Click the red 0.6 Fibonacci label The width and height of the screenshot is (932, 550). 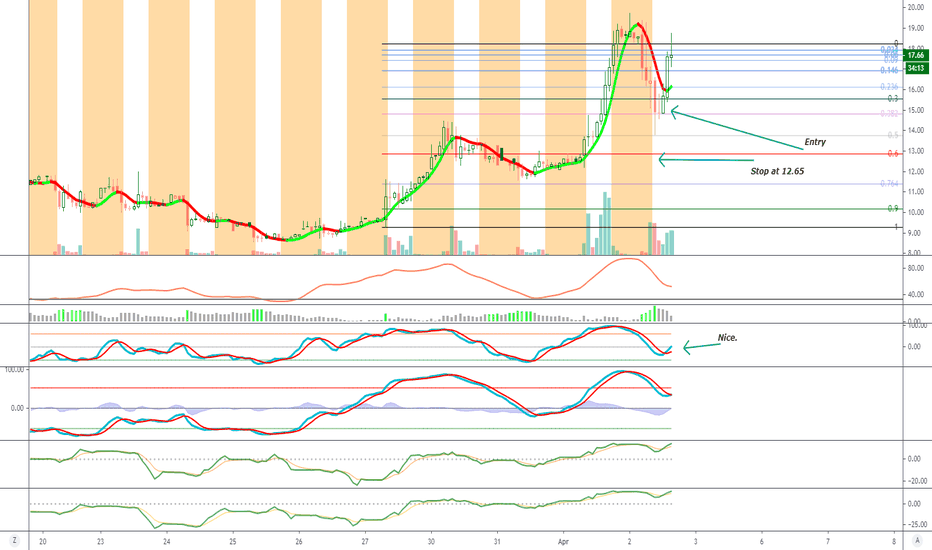[893, 153]
